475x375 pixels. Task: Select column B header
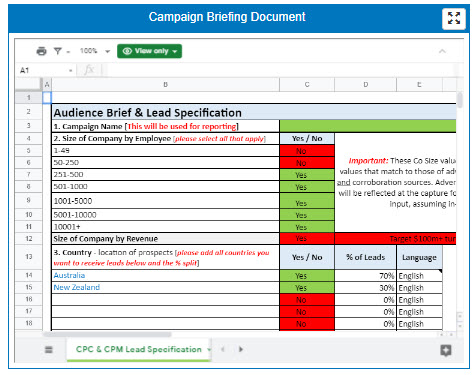click(x=165, y=85)
